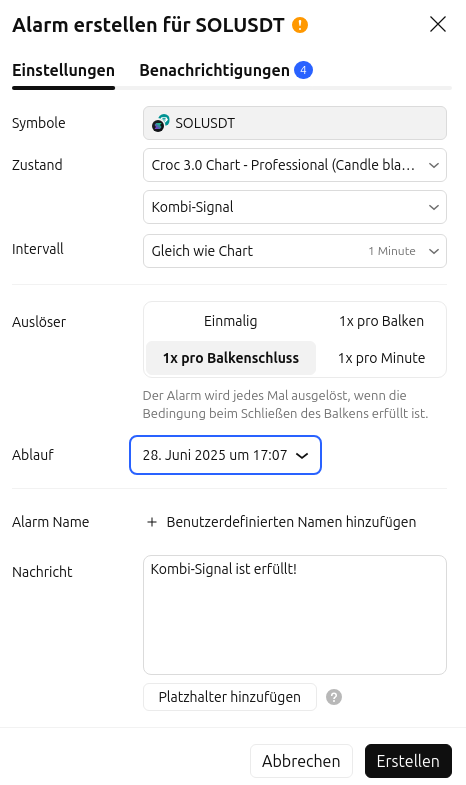466x785 pixels.
Task: Click the chevron in the Ablauf date field
Action: click(x=302, y=456)
